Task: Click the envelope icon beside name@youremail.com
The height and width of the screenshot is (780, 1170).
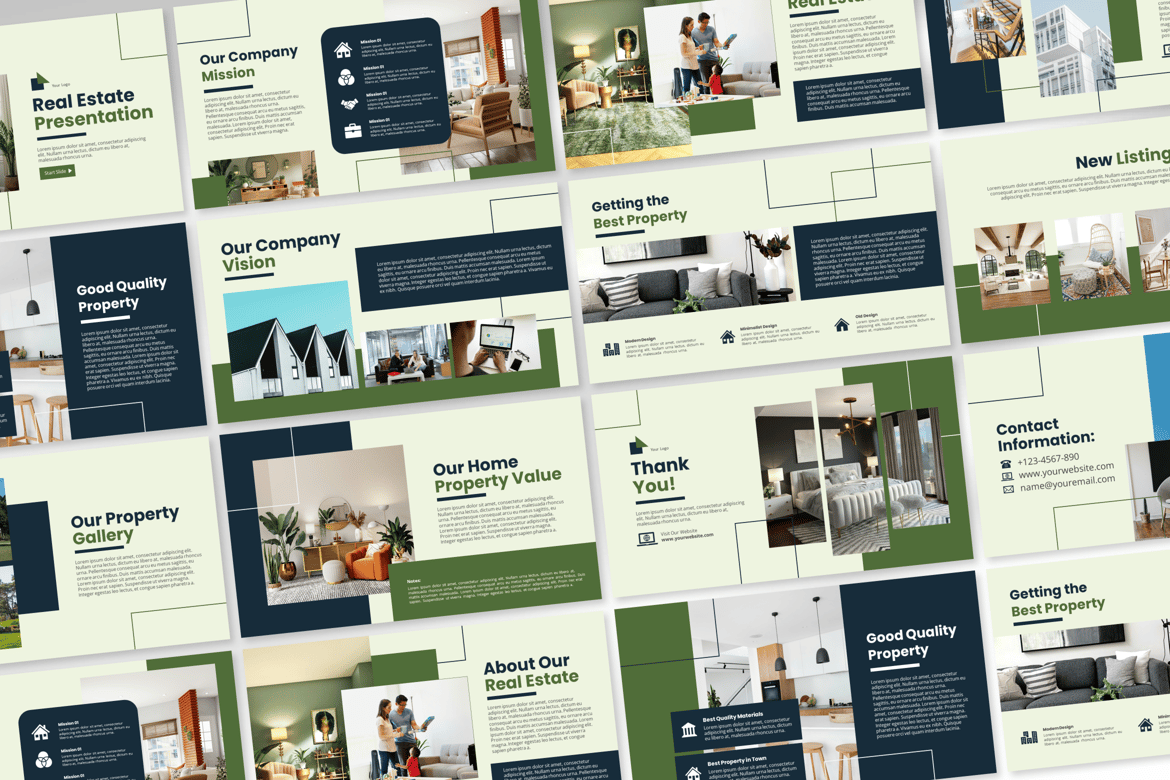Action: (1008, 490)
